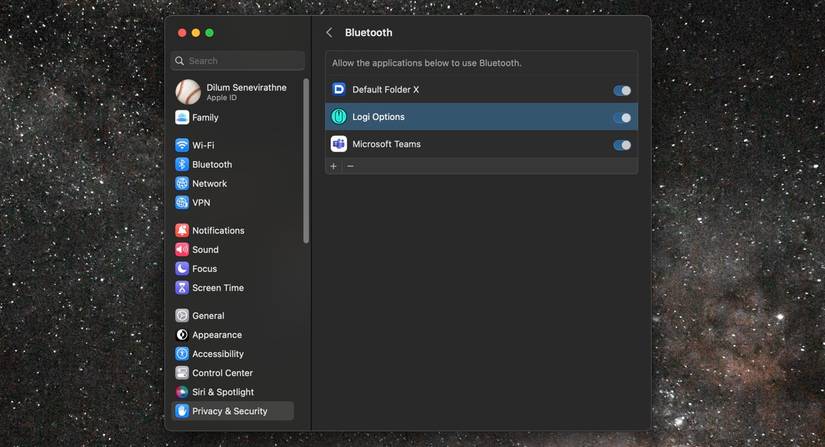Select Family label in sidebar
This screenshot has height=447, width=825.
[205, 117]
